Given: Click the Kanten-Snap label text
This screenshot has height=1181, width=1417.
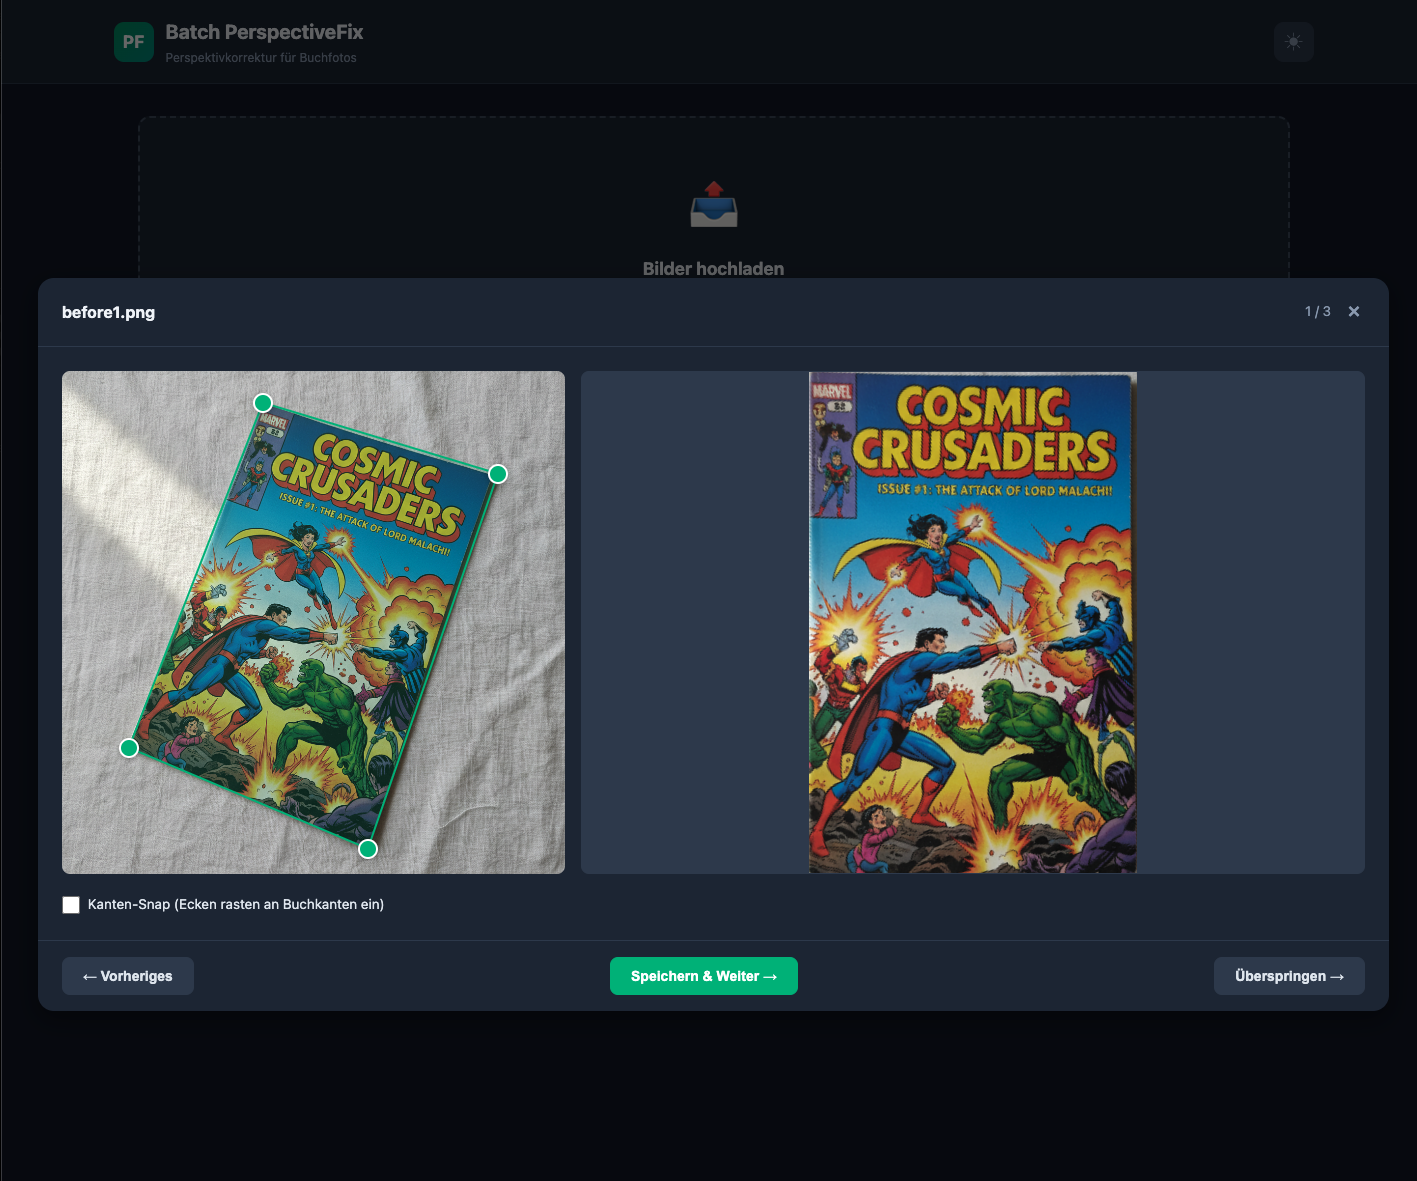Looking at the screenshot, I should point(236,905).
